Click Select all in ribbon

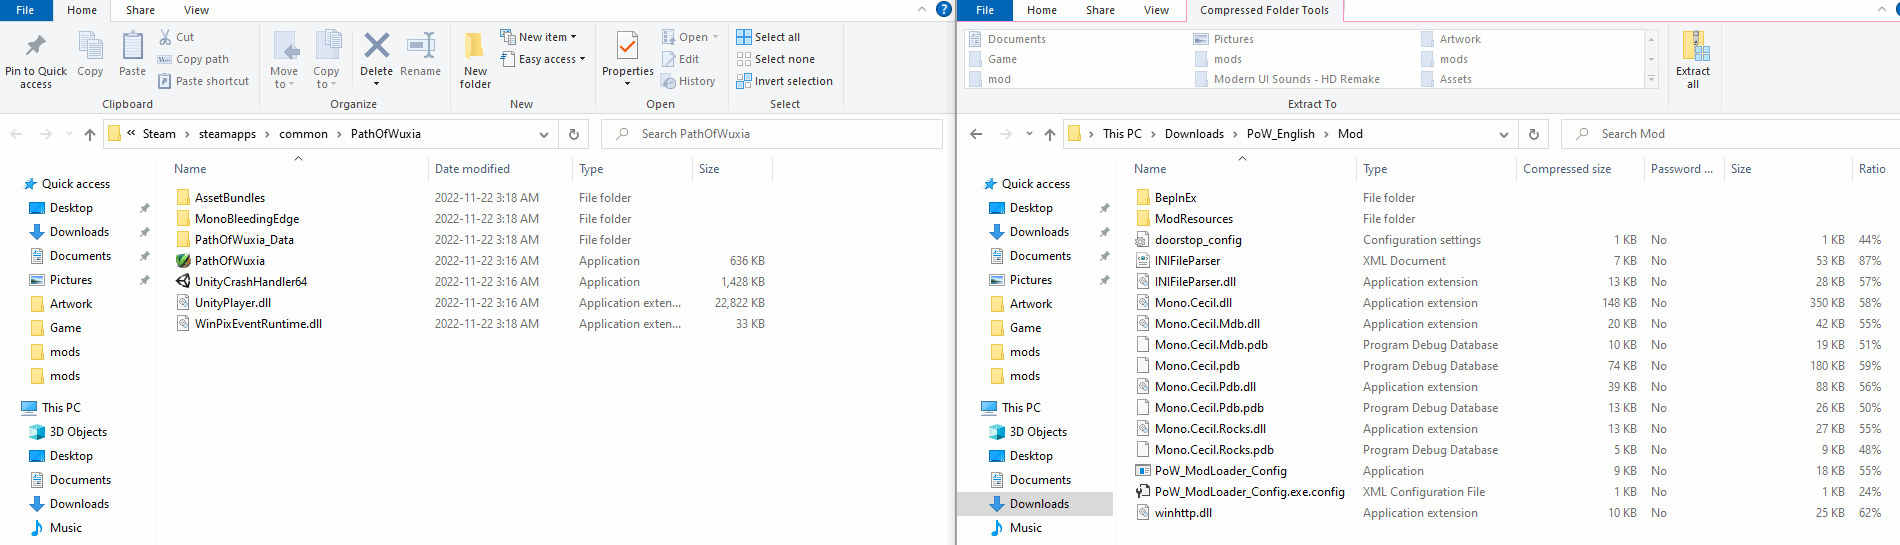(x=768, y=37)
